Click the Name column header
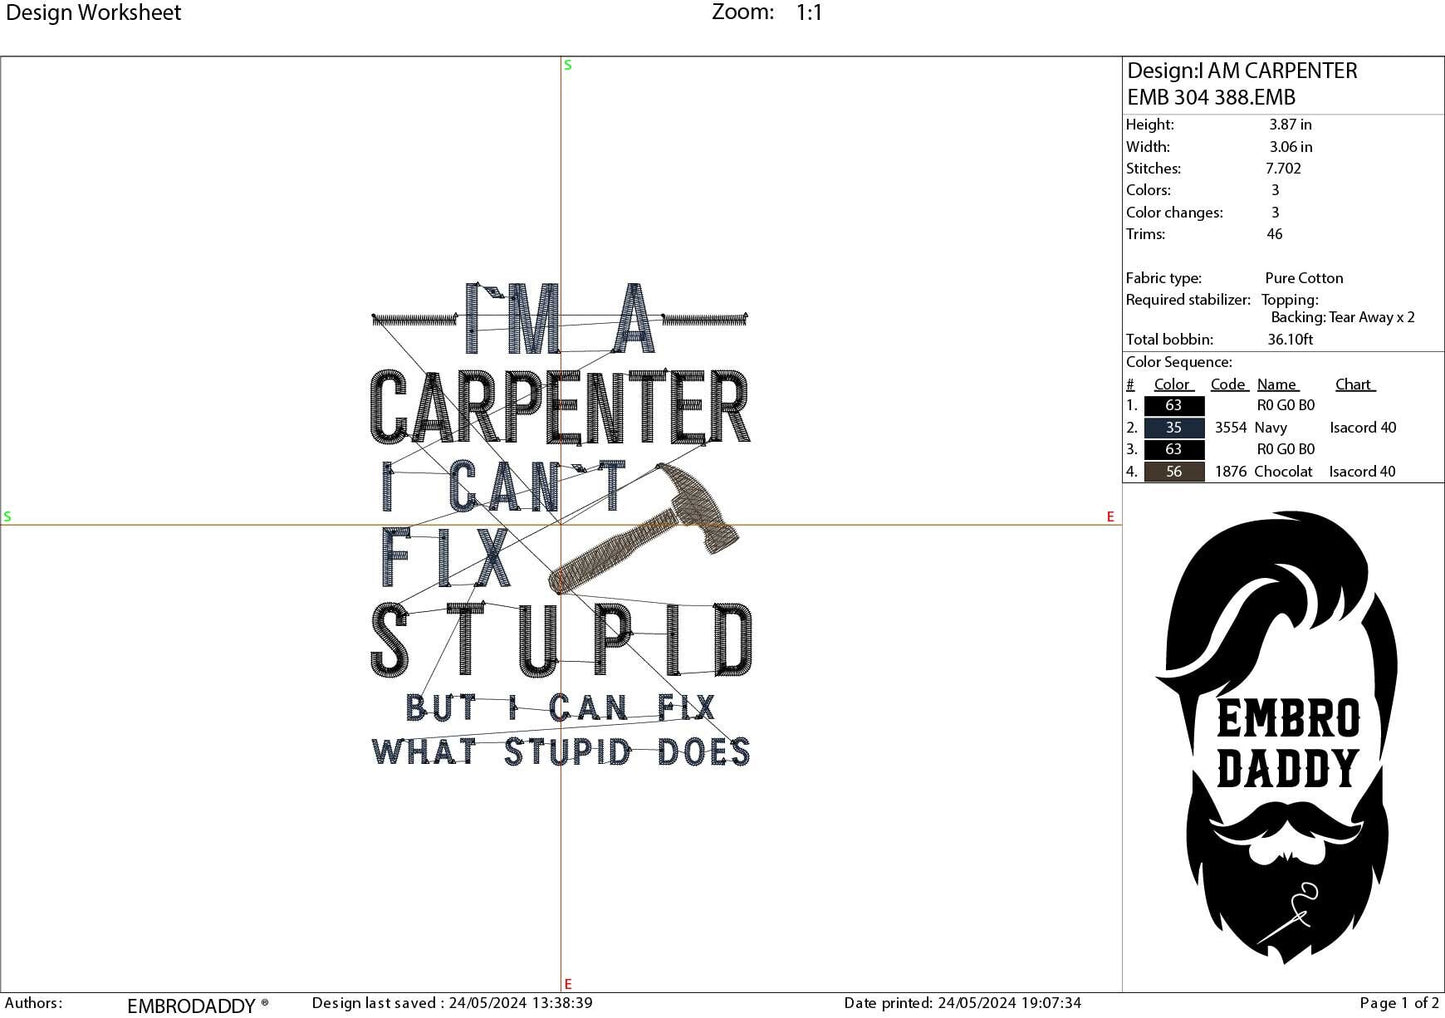This screenshot has width=1445, height=1018. pyautogui.click(x=1277, y=384)
